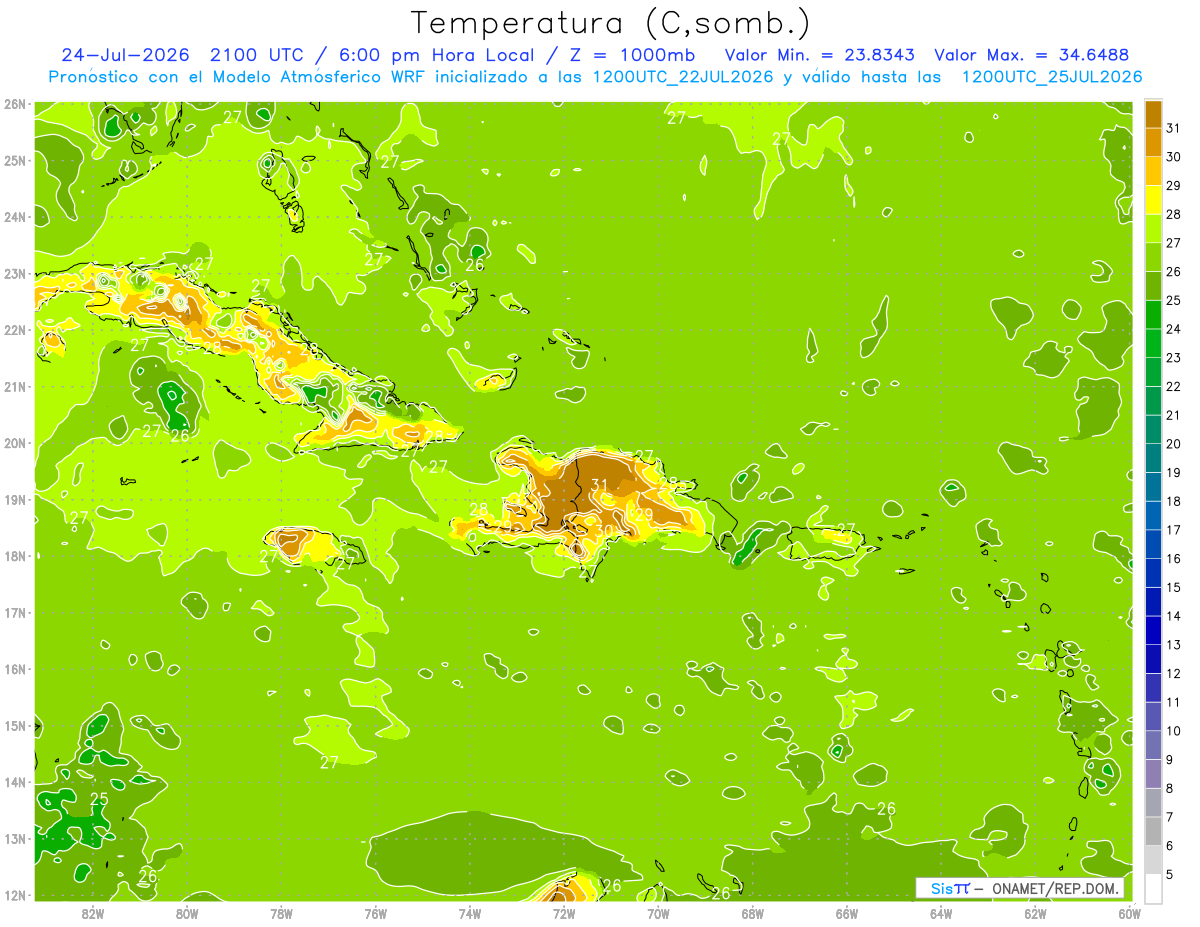Click blue legend band between 15 and 16
The image size is (1200, 927).
(1153, 573)
